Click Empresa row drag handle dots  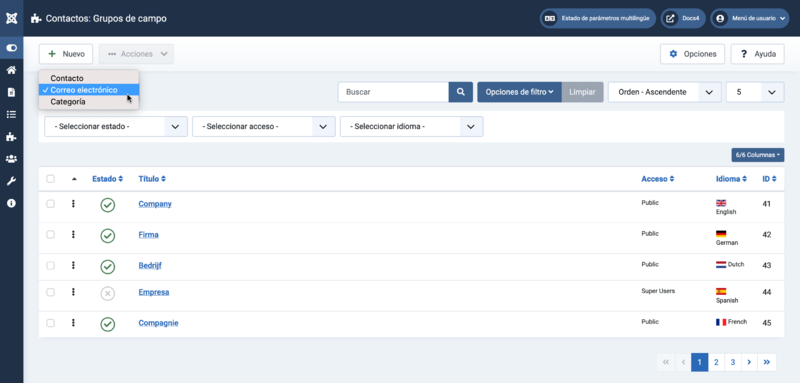pyautogui.click(x=73, y=292)
